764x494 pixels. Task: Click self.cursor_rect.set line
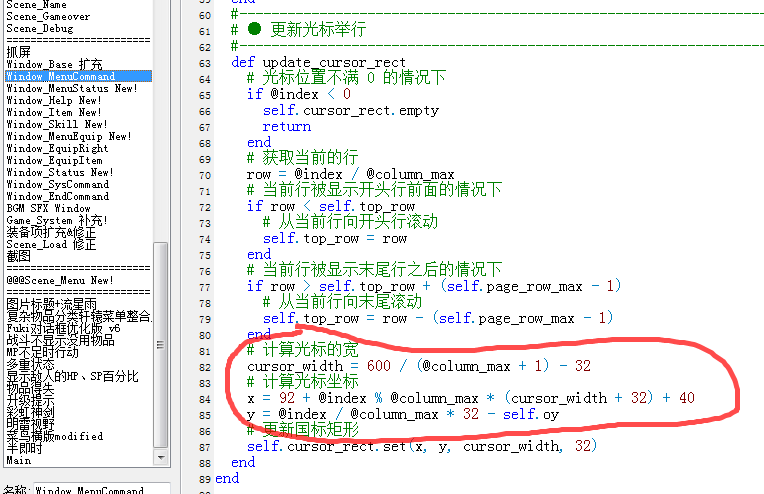point(421,446)
